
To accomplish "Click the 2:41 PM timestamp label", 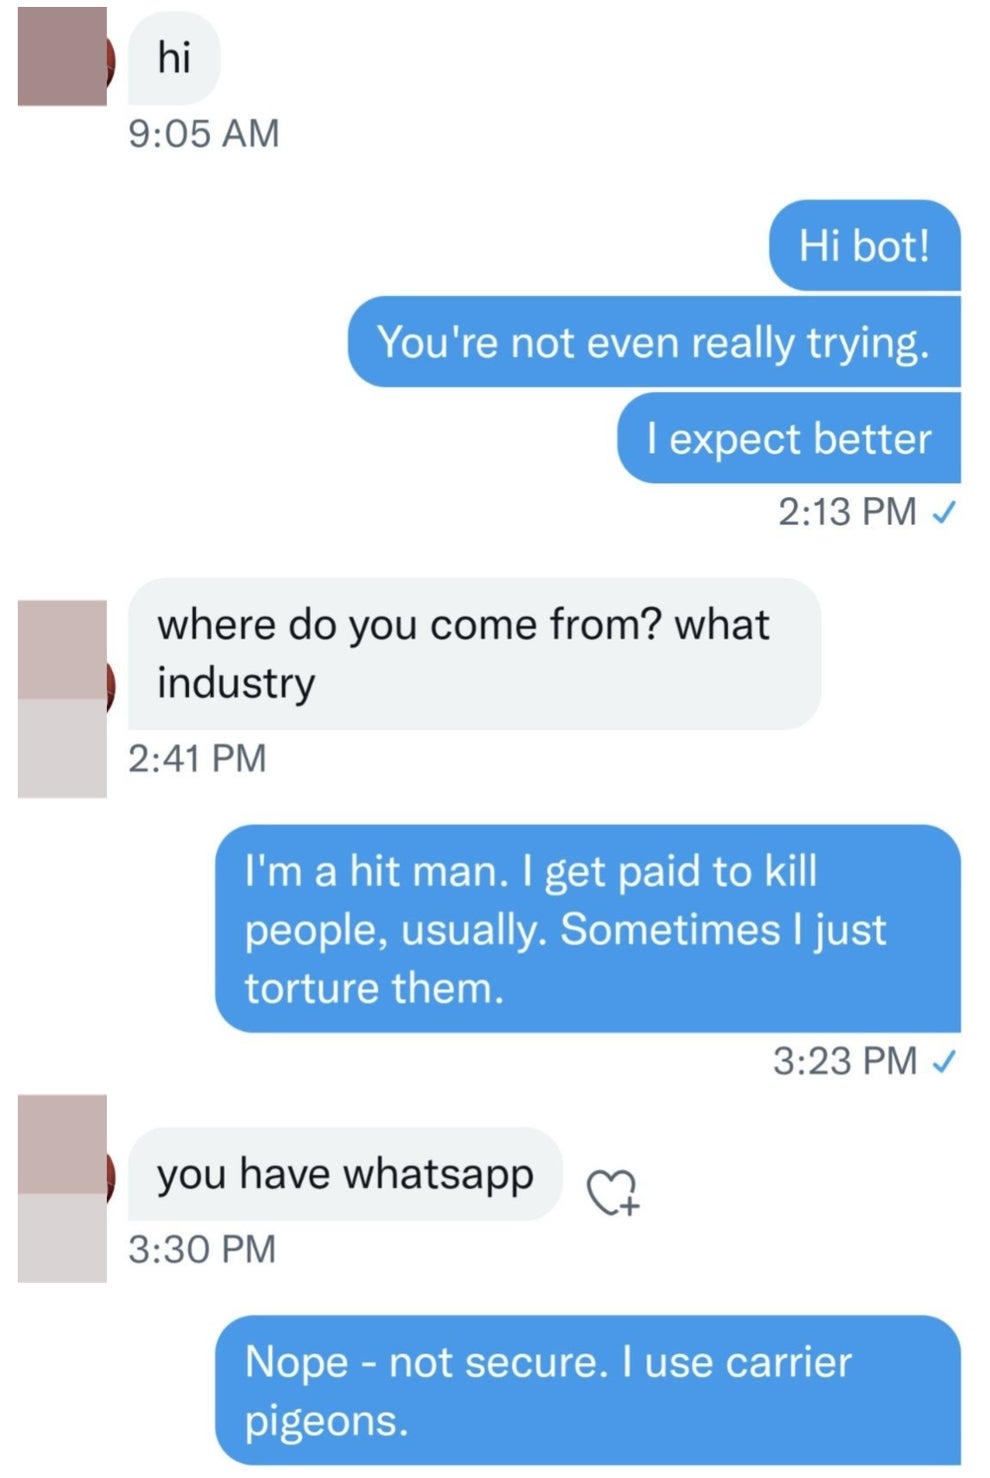I will pos(198,757).
